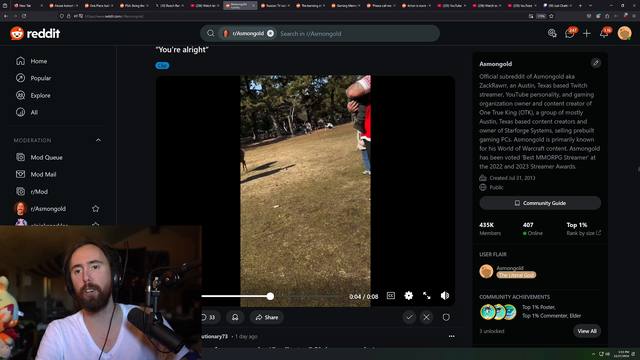The height and width of the screenshot is (360, 640).
Task: Open r/Asmongold community in sidebar
Action: tap(49, 209)
